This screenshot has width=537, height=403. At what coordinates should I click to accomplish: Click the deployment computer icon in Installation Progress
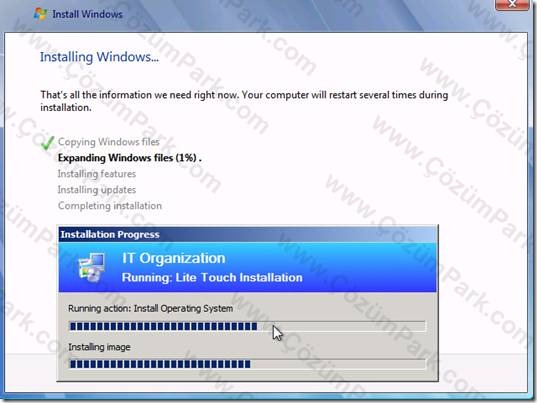[x=91, y=267]
